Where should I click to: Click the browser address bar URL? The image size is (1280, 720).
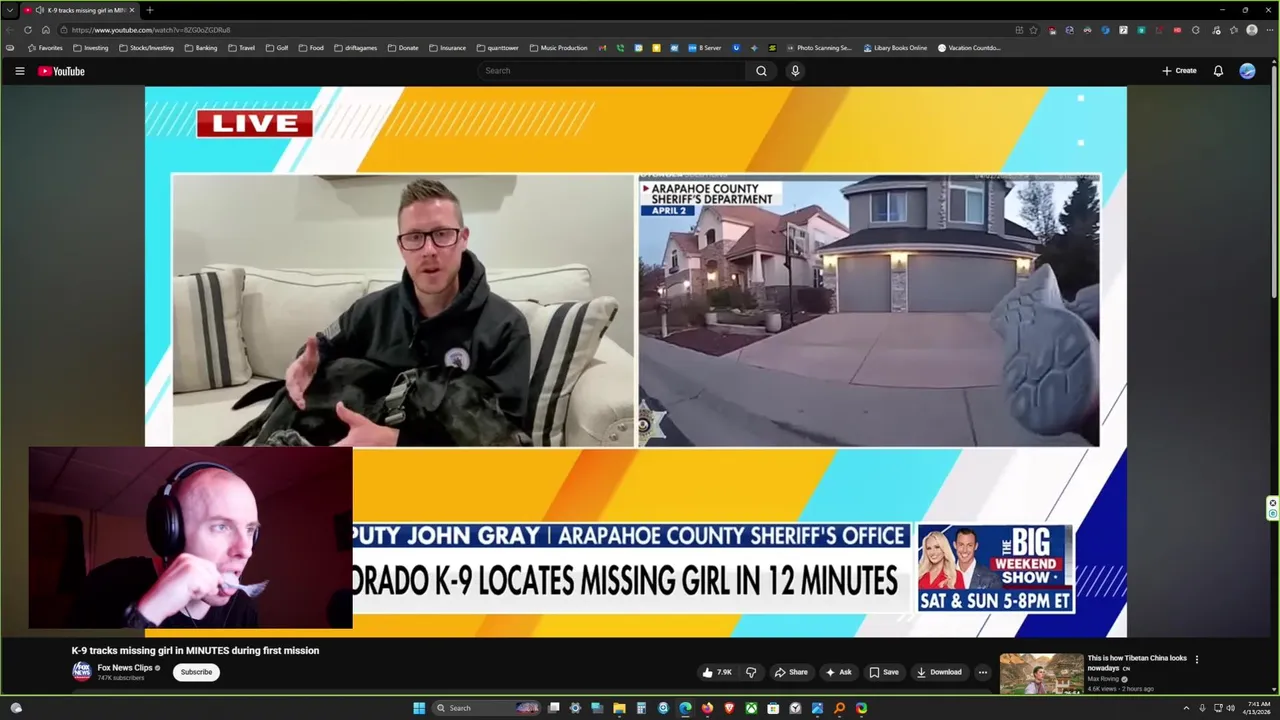[x=150, y=30]
